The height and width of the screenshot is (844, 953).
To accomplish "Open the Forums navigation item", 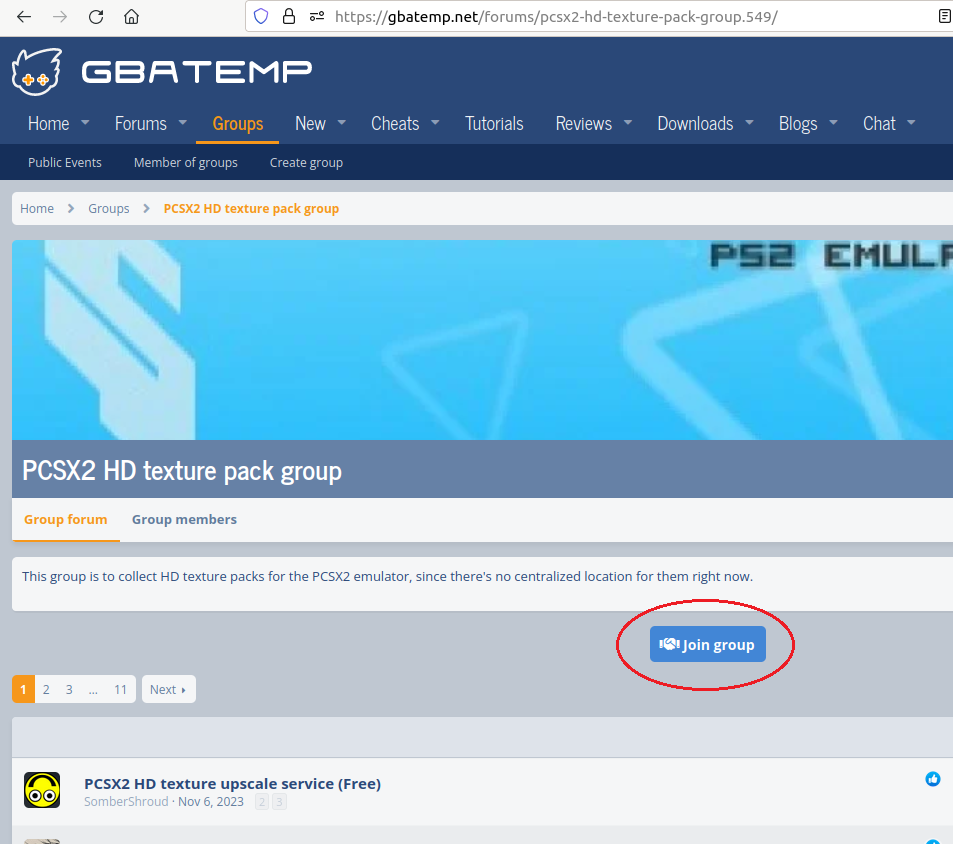I will point(140,123).
